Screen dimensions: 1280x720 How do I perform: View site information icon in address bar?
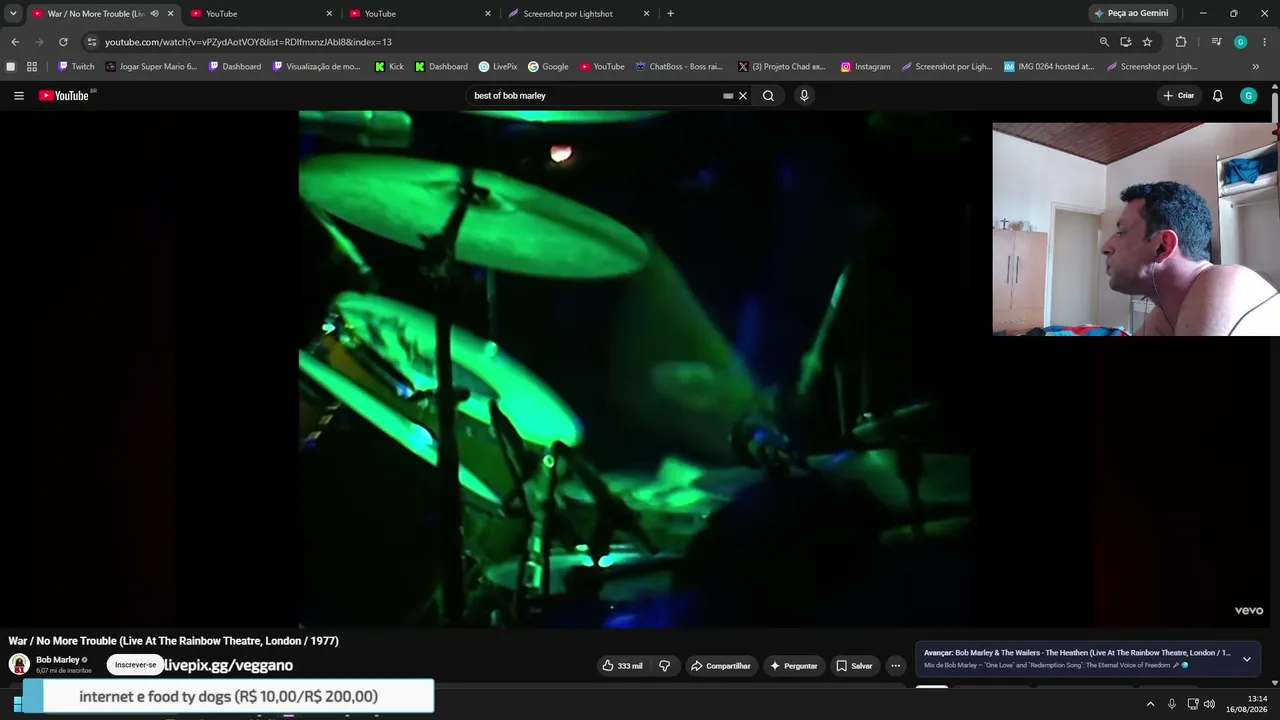pos(92,42)
